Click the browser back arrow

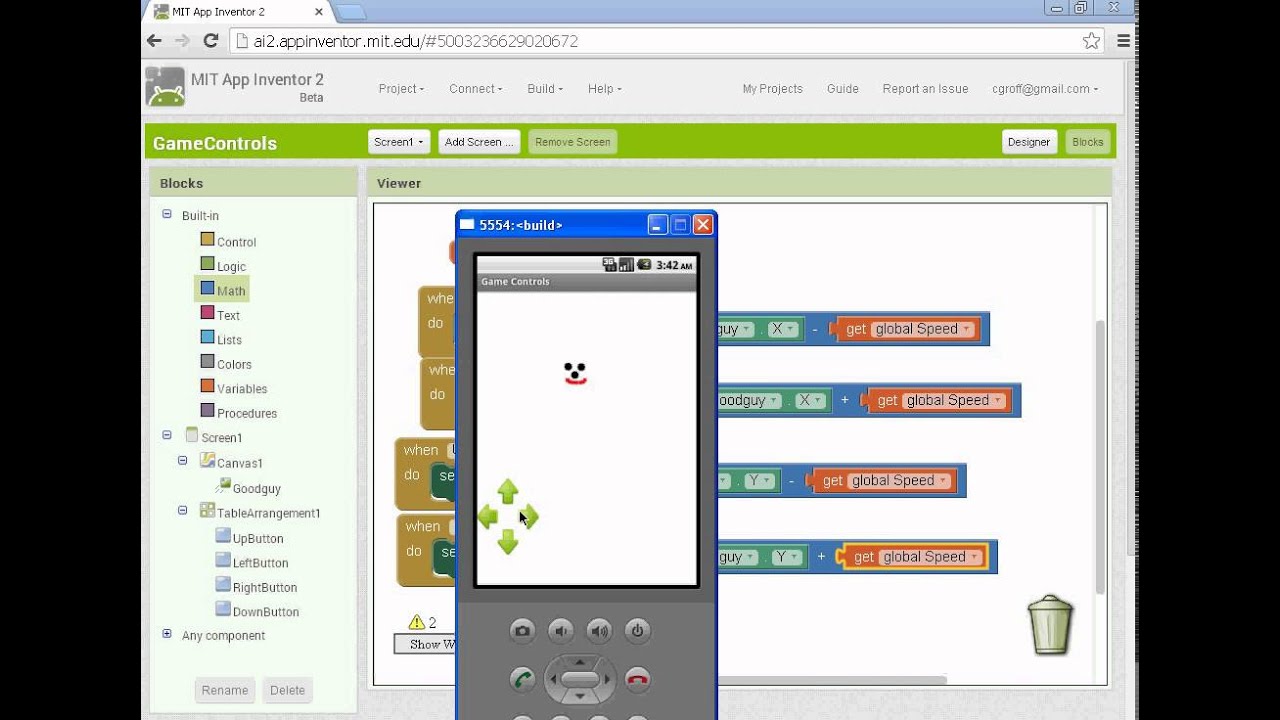coord(154,41)
